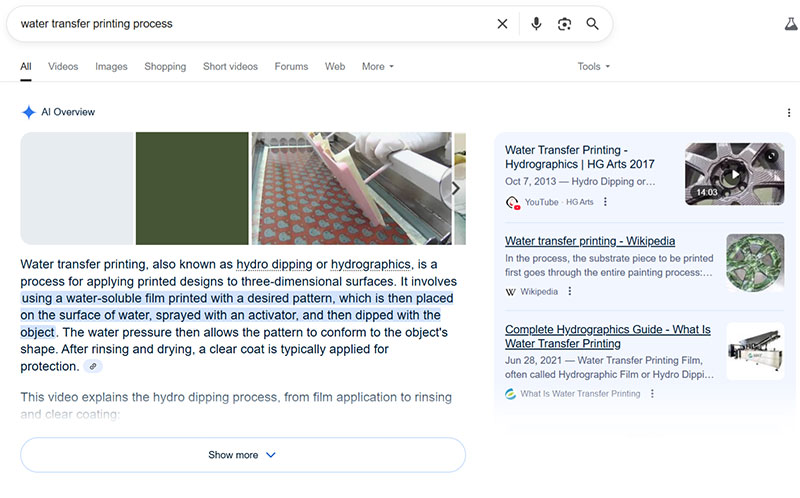
Task: Open the dark green carousel image
Action: coord(192,188)
